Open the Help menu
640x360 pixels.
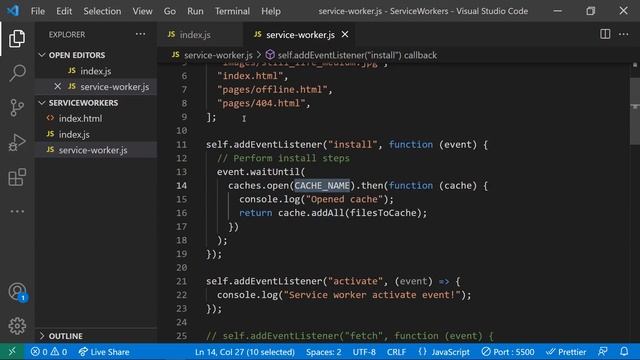click(x=271, y=11)
